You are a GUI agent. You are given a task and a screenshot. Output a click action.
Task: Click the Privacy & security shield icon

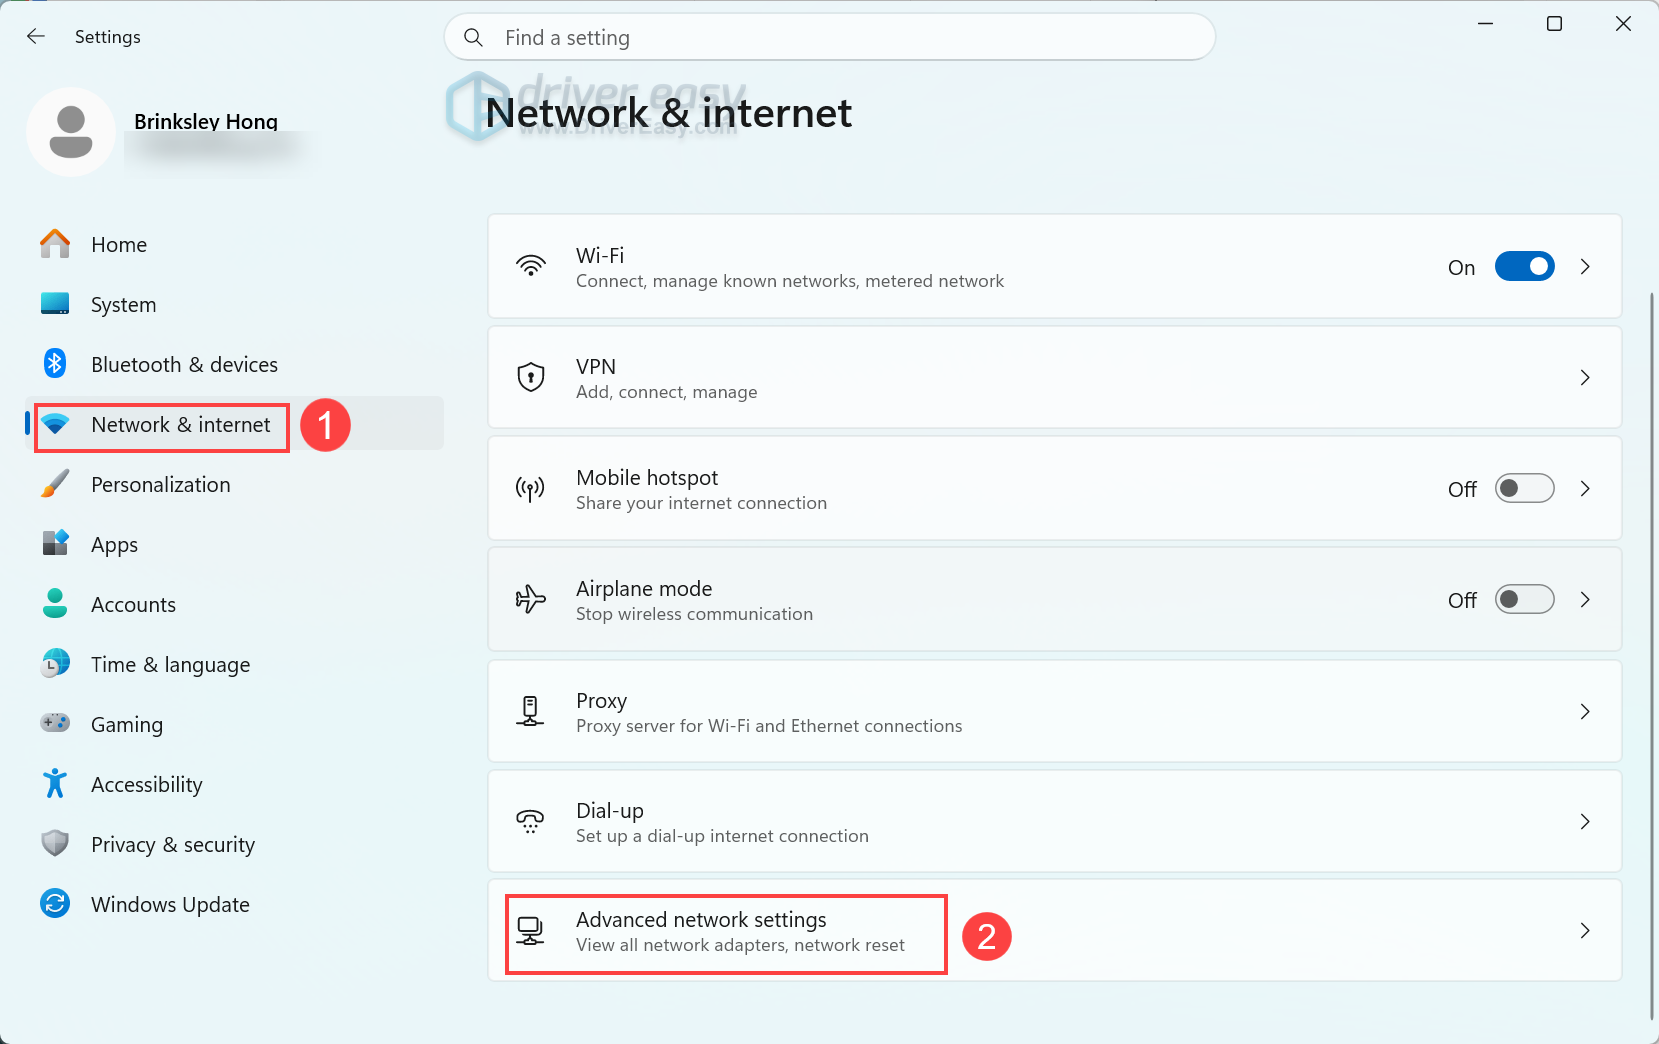click(x=55, y=843)
